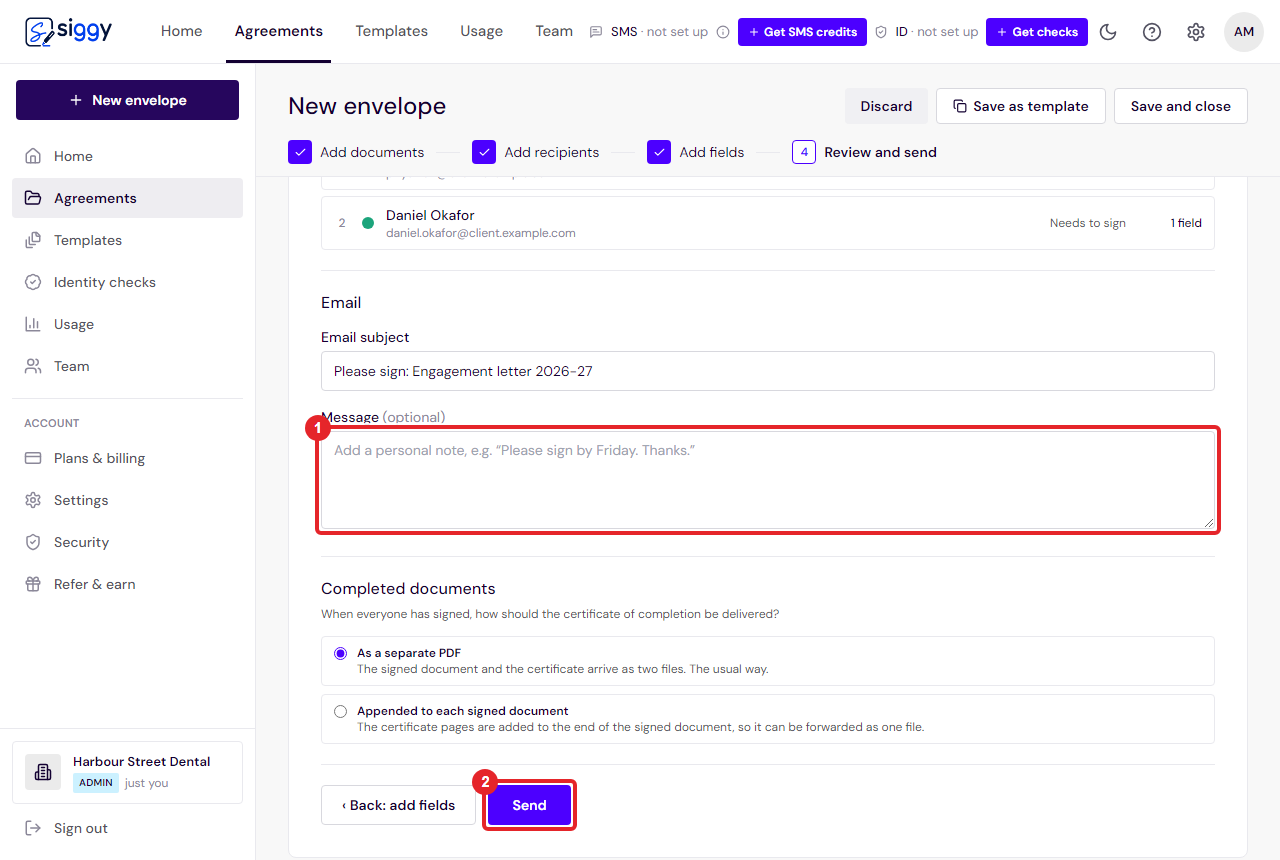The width and height of the screenshot is (1280, 860).
Task: Click Get SMS credits button
Action: click(x=802, y=32)
